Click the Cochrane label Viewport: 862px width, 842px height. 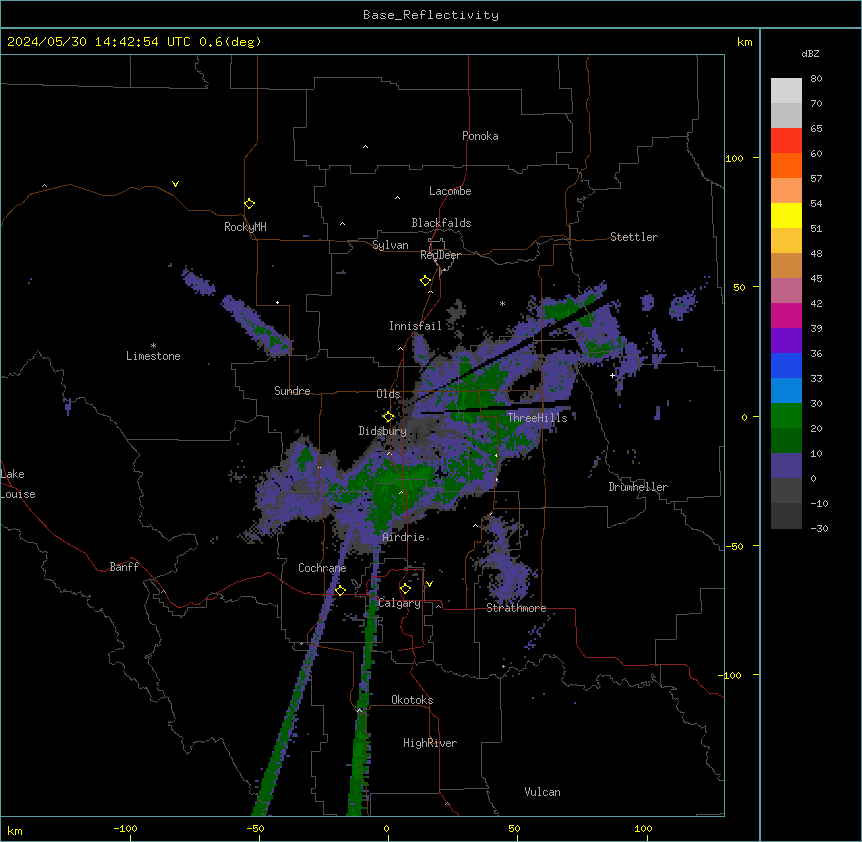[322, 568]
